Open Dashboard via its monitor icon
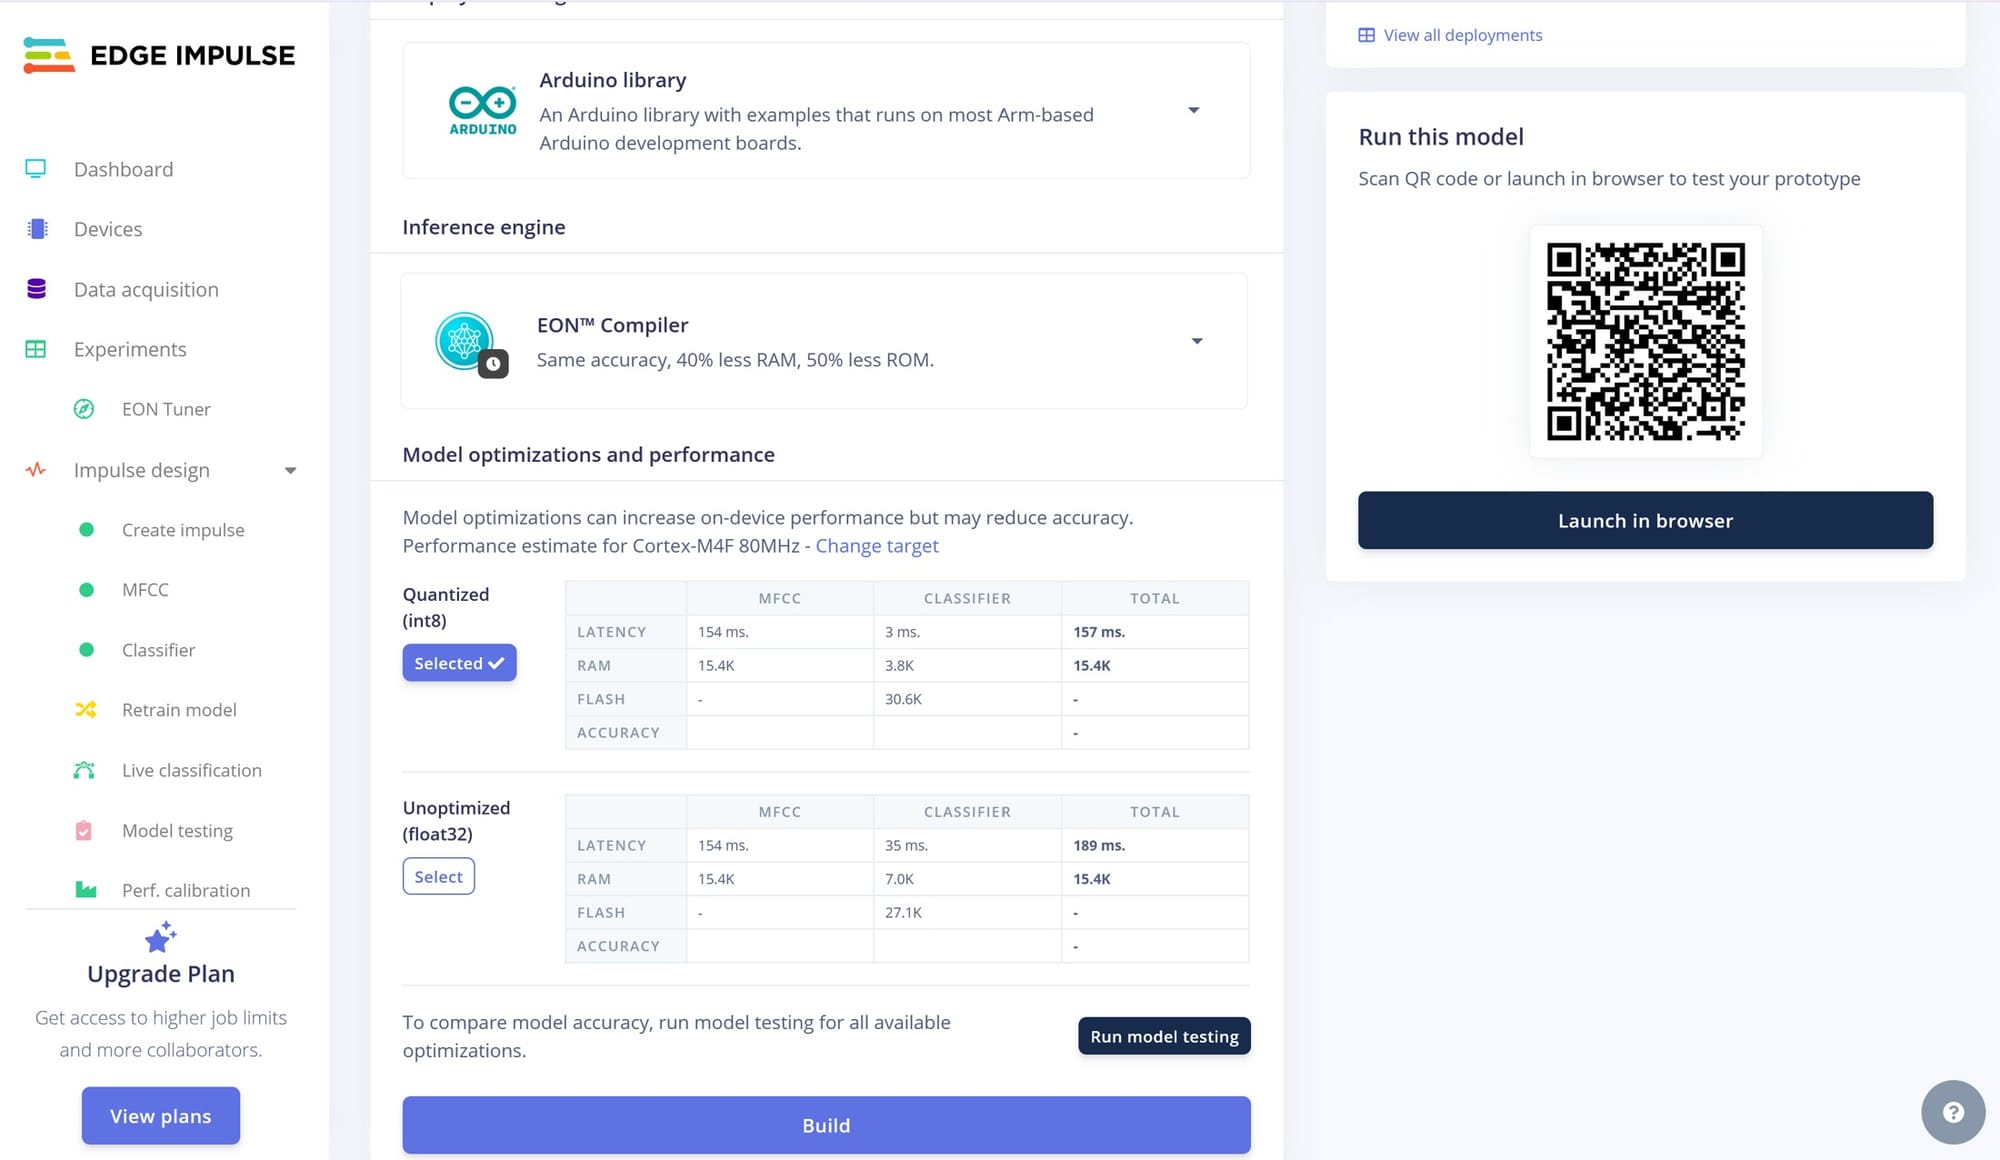 tap(36, 169)
